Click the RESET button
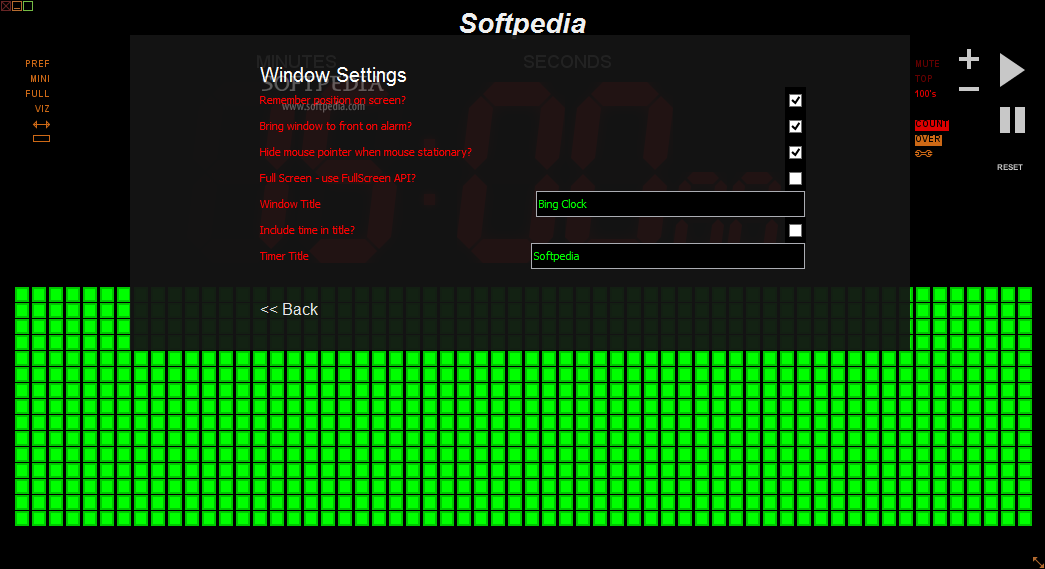The height and width of the screenshot is (569, 1045). click(1010, 167)
